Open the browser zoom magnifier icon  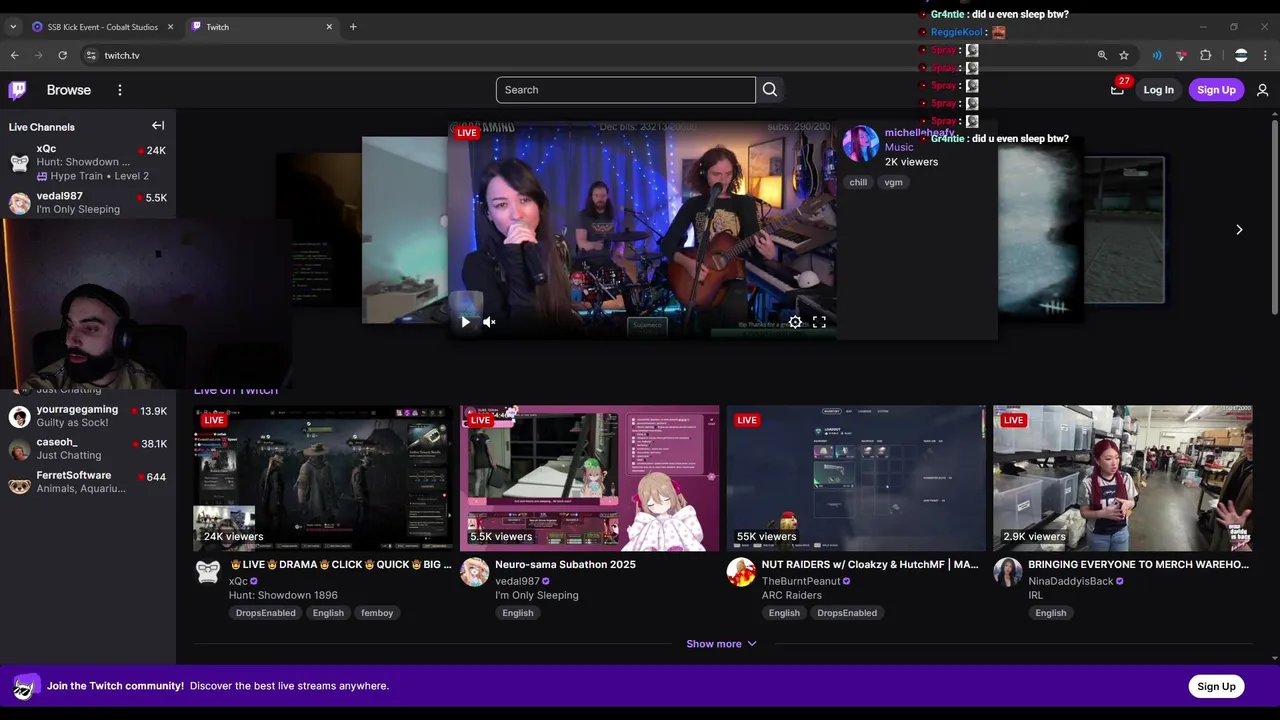point(1102,55)
